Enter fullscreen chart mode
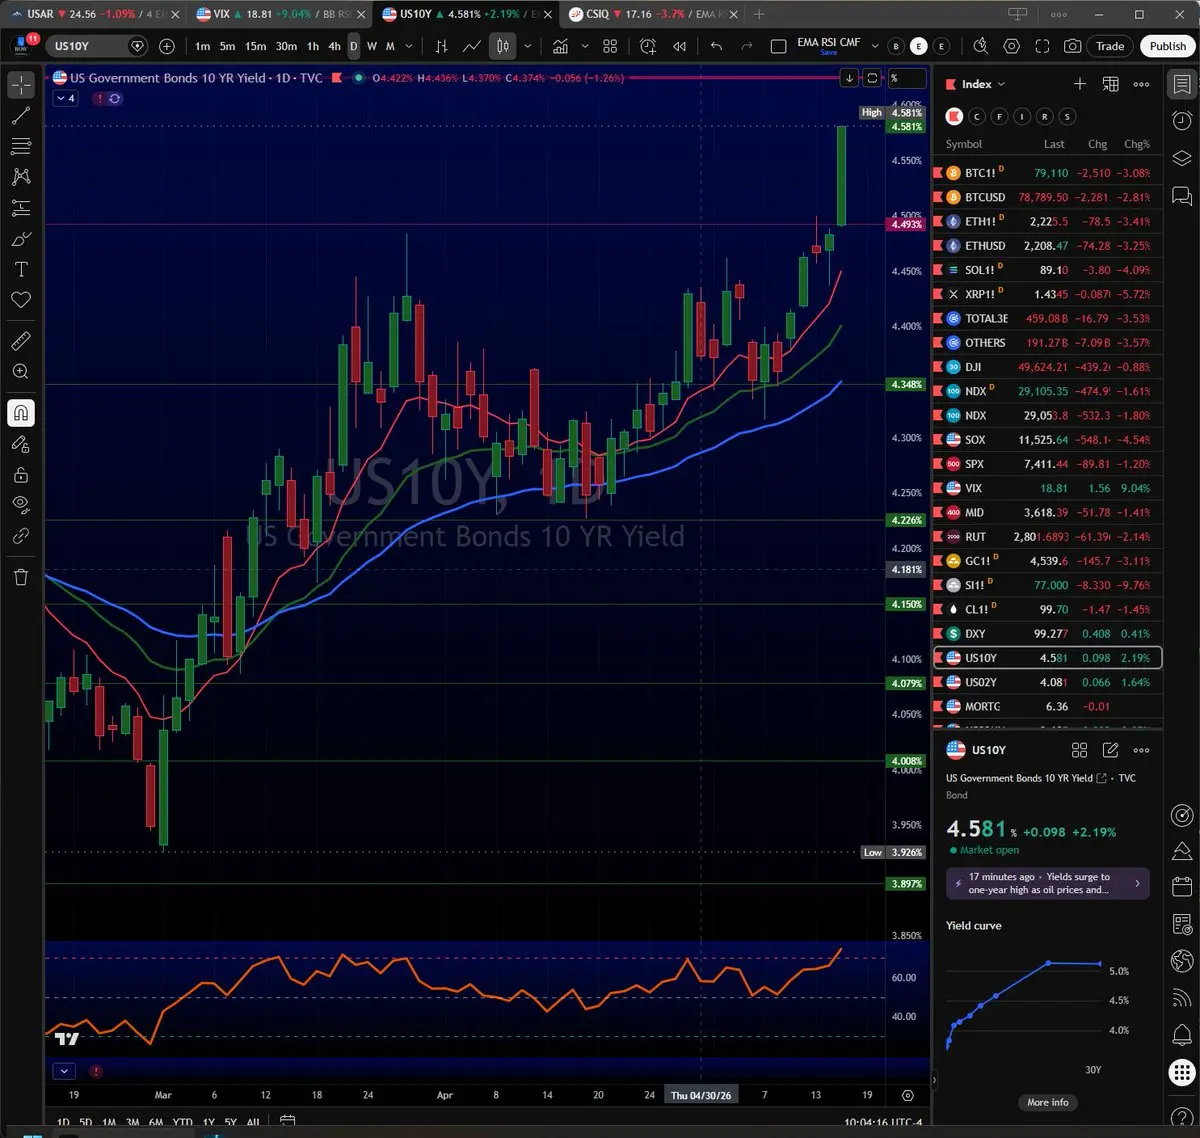The image size is (1200, 1138). (x=1042, y=46)
